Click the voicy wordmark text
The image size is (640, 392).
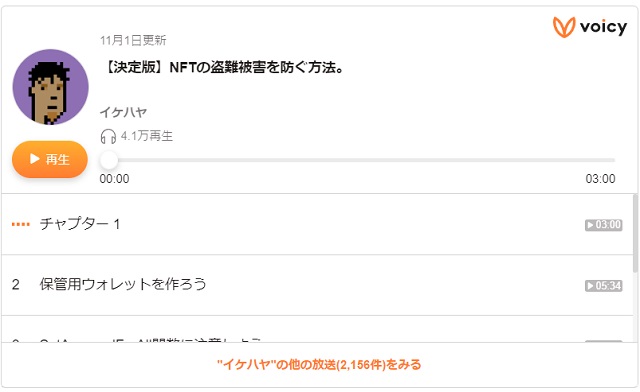coord(603,27)
